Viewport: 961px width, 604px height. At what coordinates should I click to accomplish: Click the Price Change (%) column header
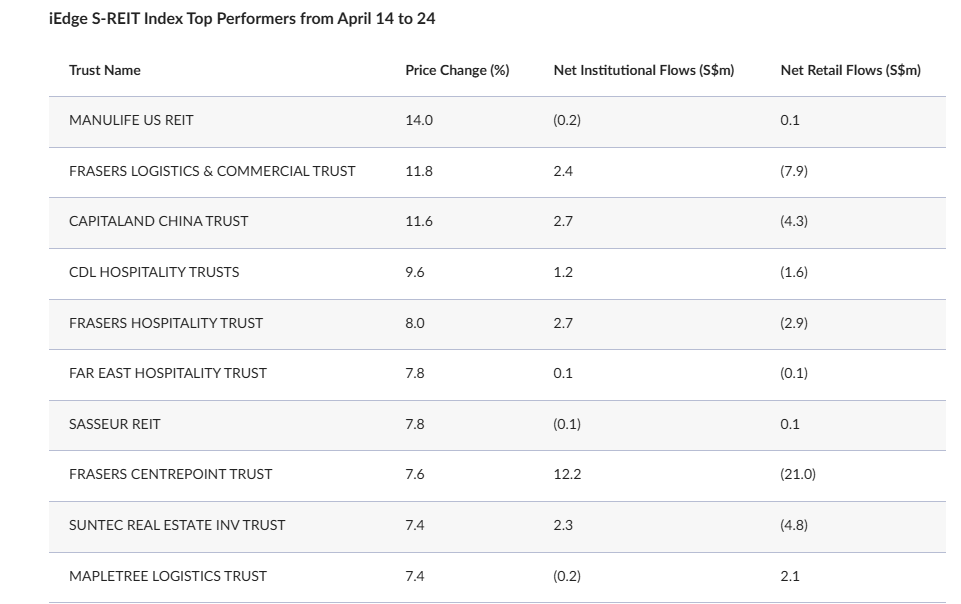(457, 70)
